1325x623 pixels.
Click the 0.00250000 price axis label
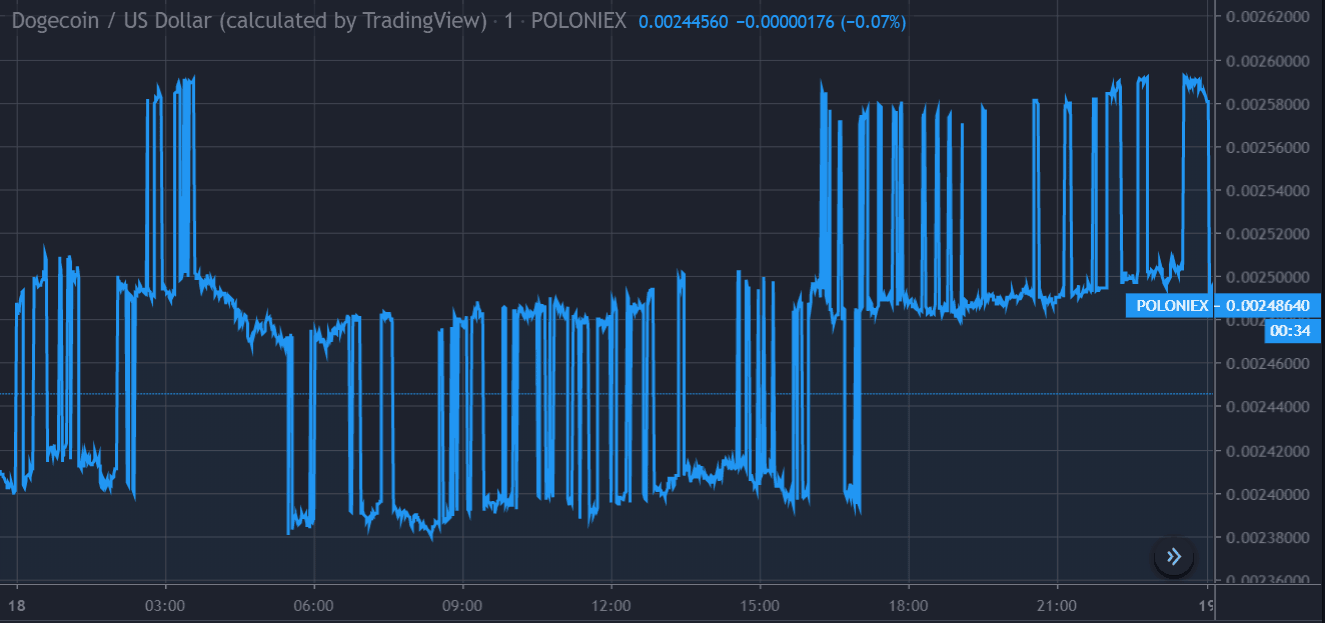point(1267,277)
